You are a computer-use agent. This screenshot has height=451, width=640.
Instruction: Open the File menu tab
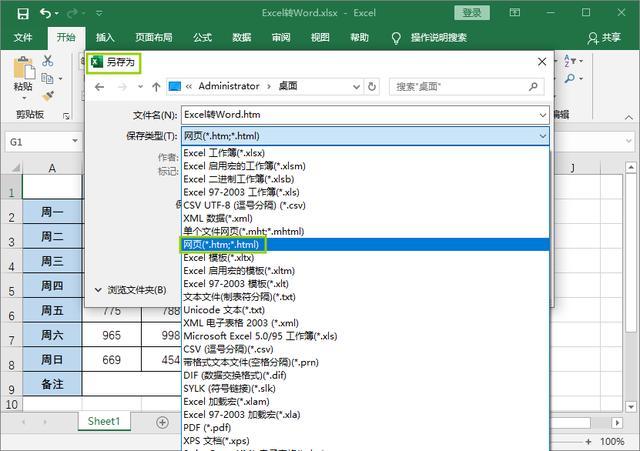23,38
